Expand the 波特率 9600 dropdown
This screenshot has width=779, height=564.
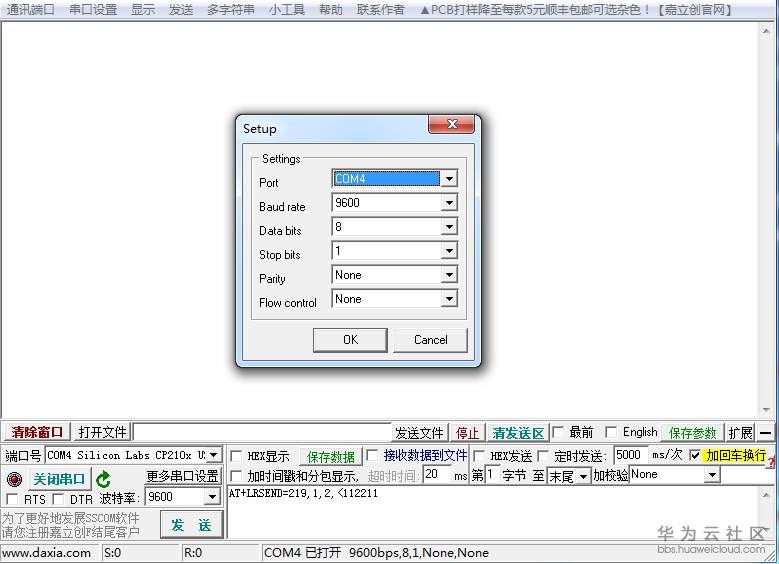click(212, 497)
